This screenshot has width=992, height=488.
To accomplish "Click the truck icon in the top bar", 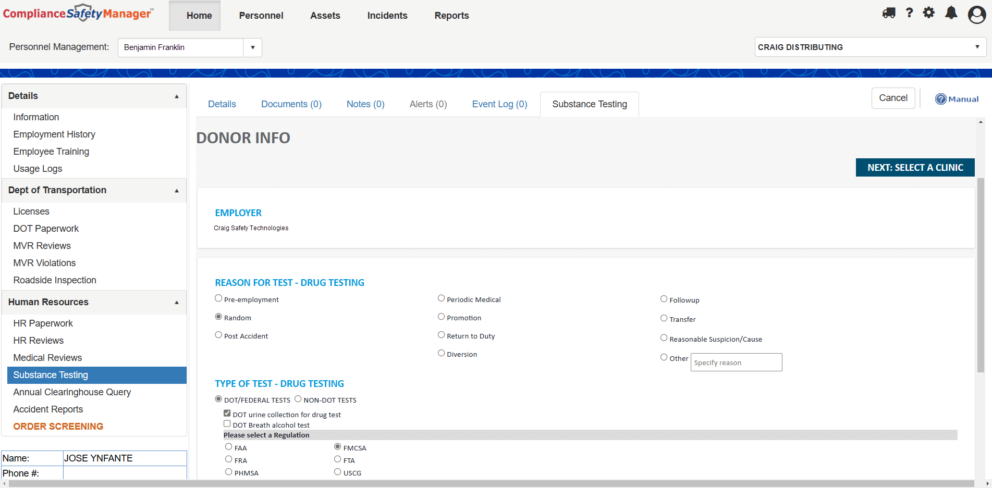I will [888, 13].
